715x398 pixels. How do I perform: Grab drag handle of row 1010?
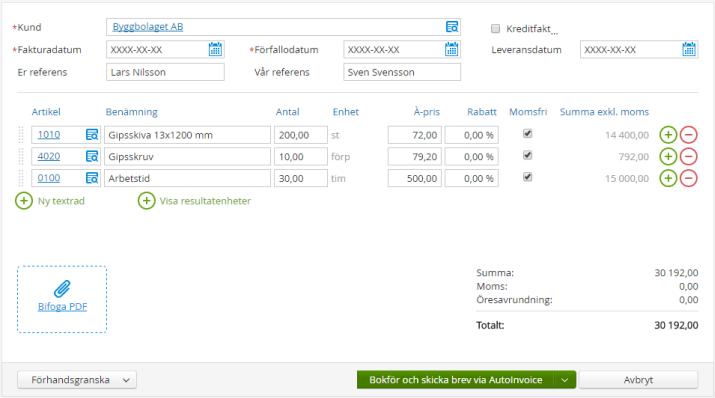click(21, 134)
